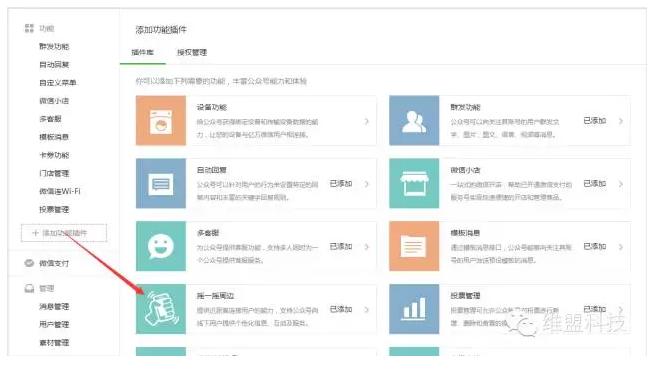Click the 自动回复 chat message icon

pyautogui.click(x=161, y=183)
